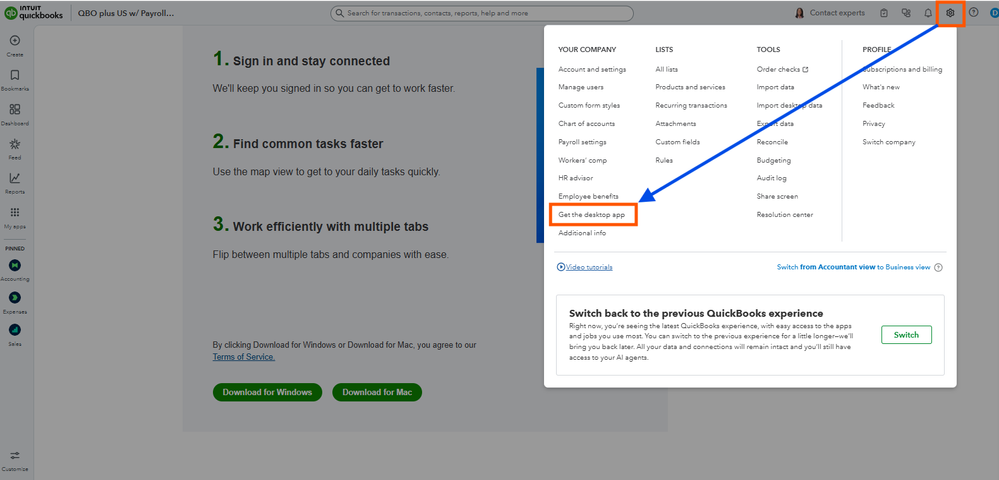Click the settings gear icon
The image size is (999, 480).
click(950, 13)
